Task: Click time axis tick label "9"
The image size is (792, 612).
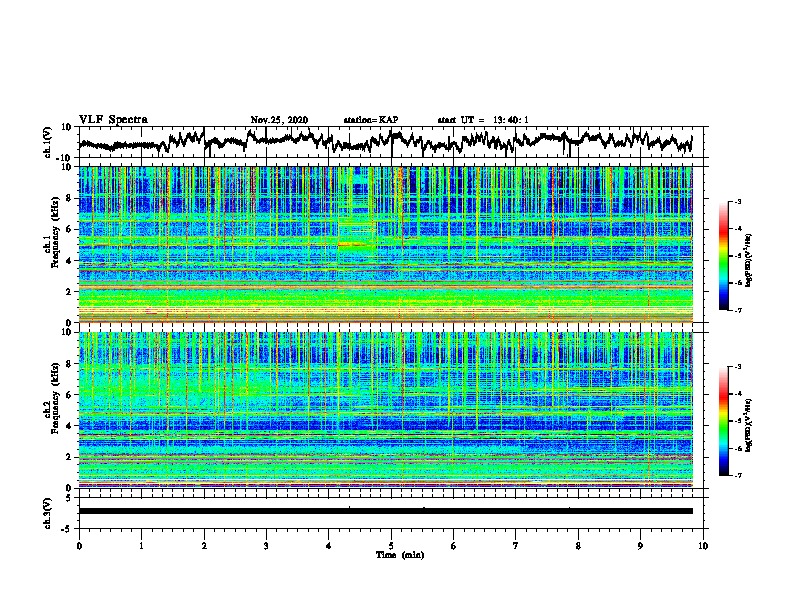Action: (x=640, y=546)
